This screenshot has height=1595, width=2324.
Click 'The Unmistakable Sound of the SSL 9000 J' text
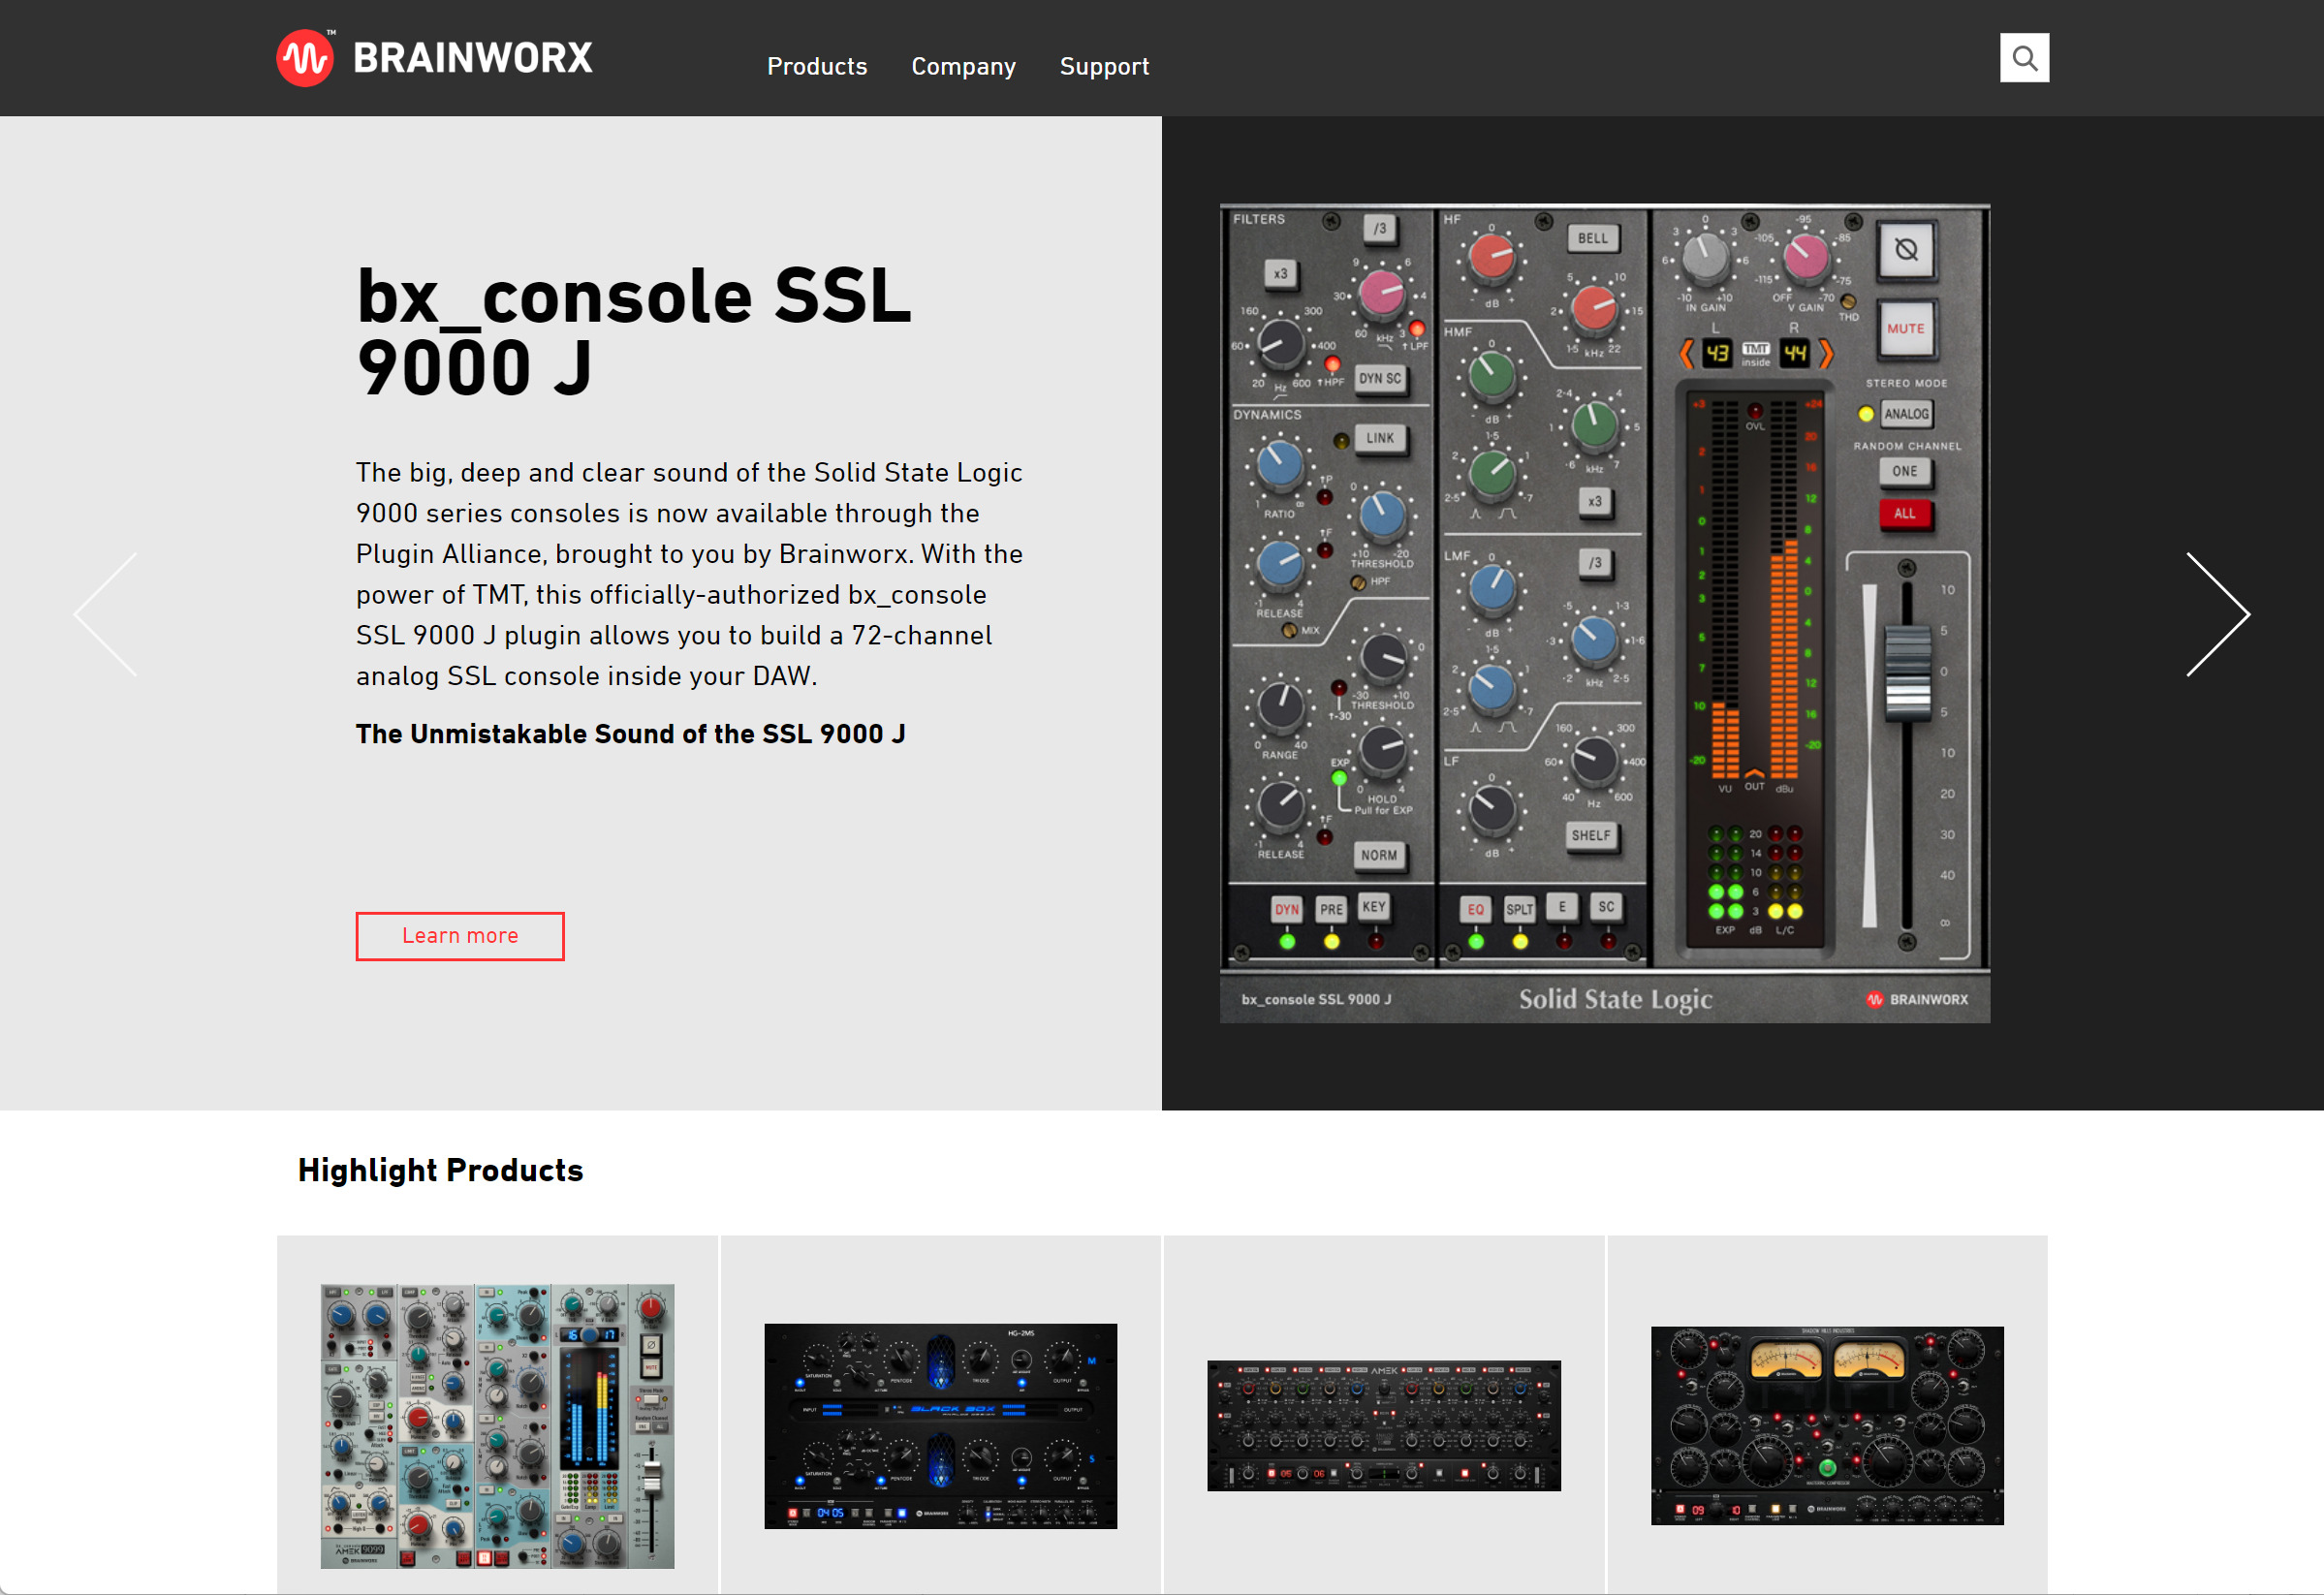(x=630, y=734)
